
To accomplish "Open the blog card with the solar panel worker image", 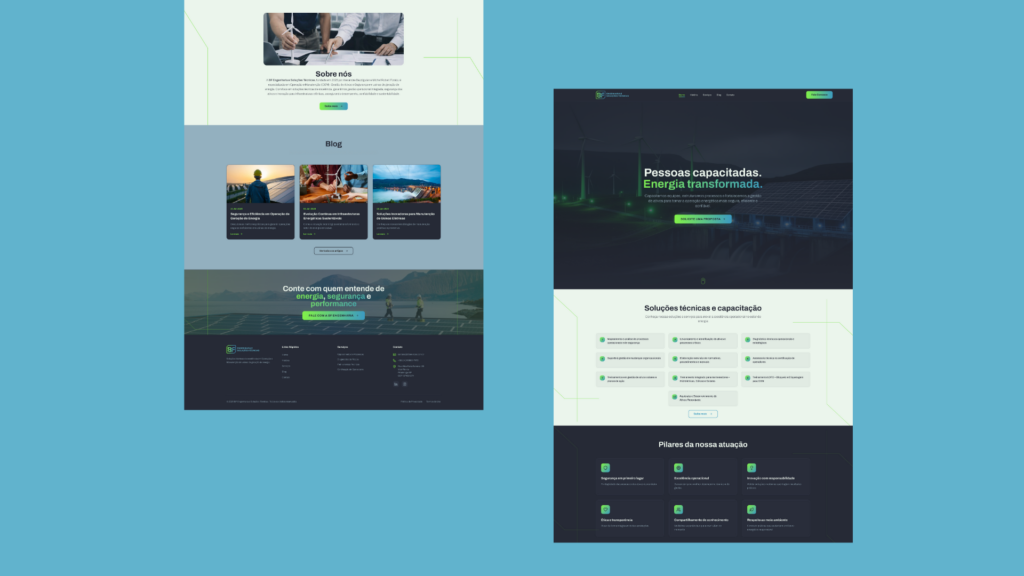I will [260, 202].
